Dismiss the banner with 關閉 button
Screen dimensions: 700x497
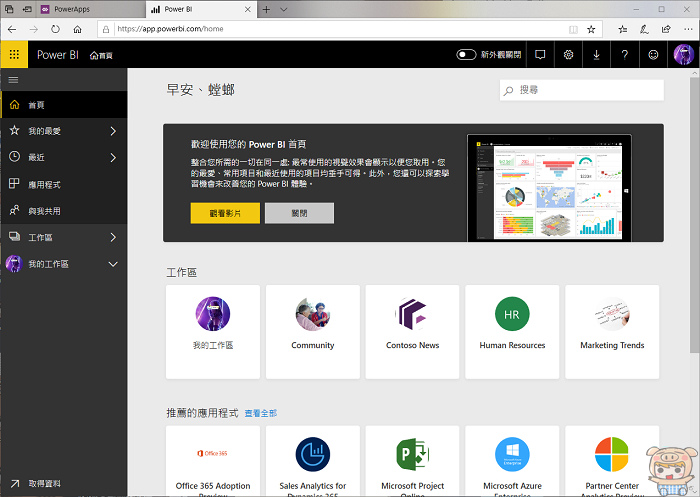[x=299, y=213]
